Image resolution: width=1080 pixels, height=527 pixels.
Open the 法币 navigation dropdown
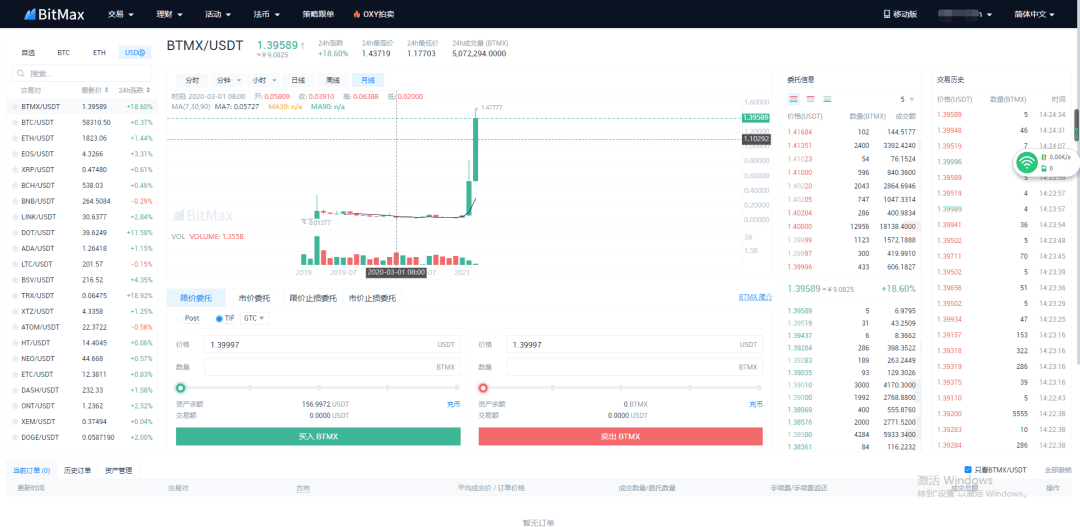click(x=267, y=14)
